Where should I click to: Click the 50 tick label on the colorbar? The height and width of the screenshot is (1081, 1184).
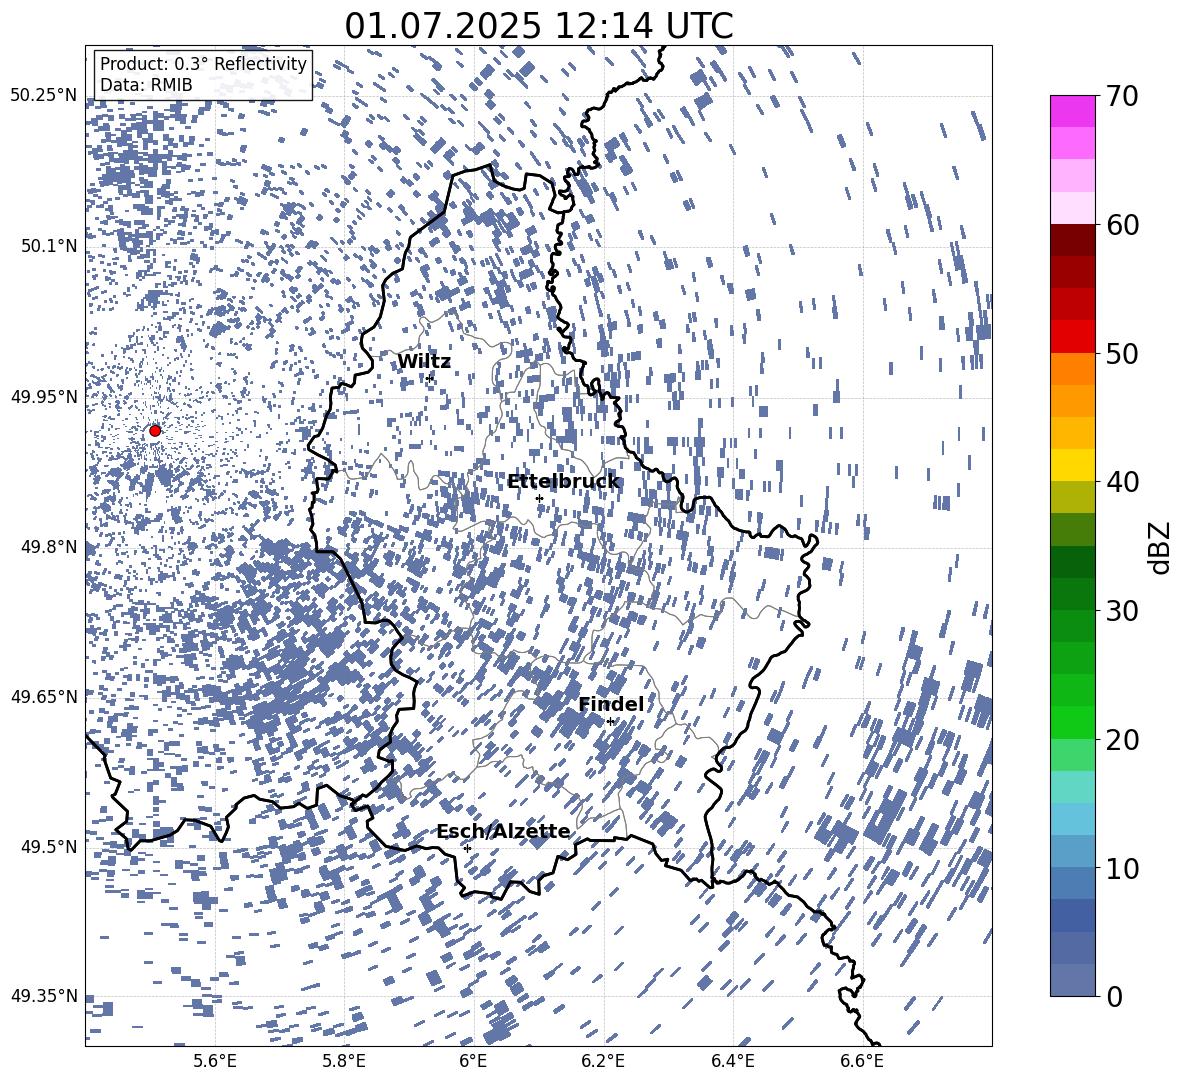pyautogui.click(x=1121, y=354)
